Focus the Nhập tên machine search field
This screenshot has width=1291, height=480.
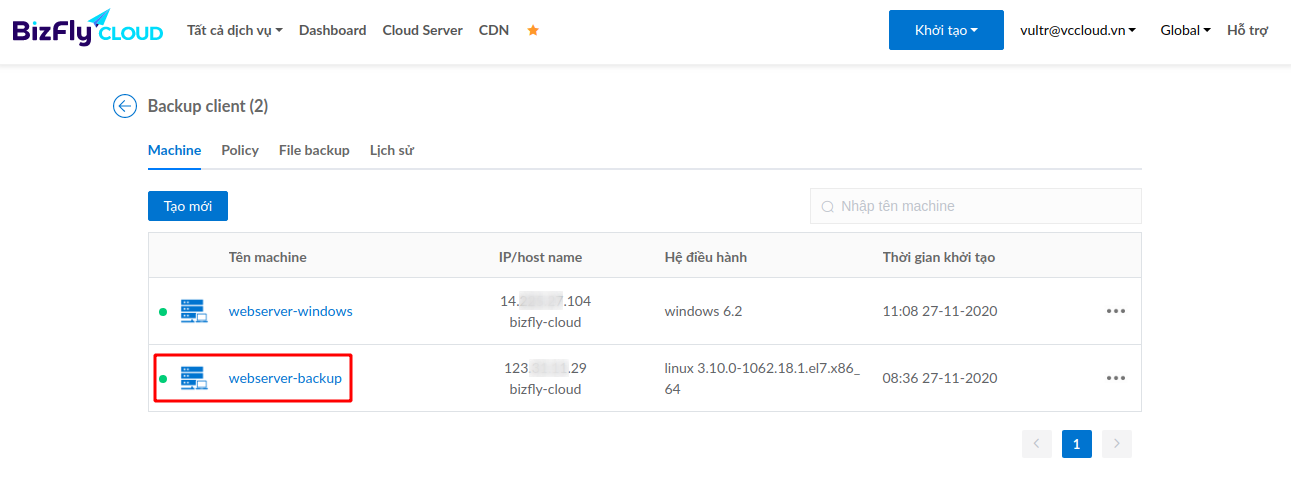976,206
